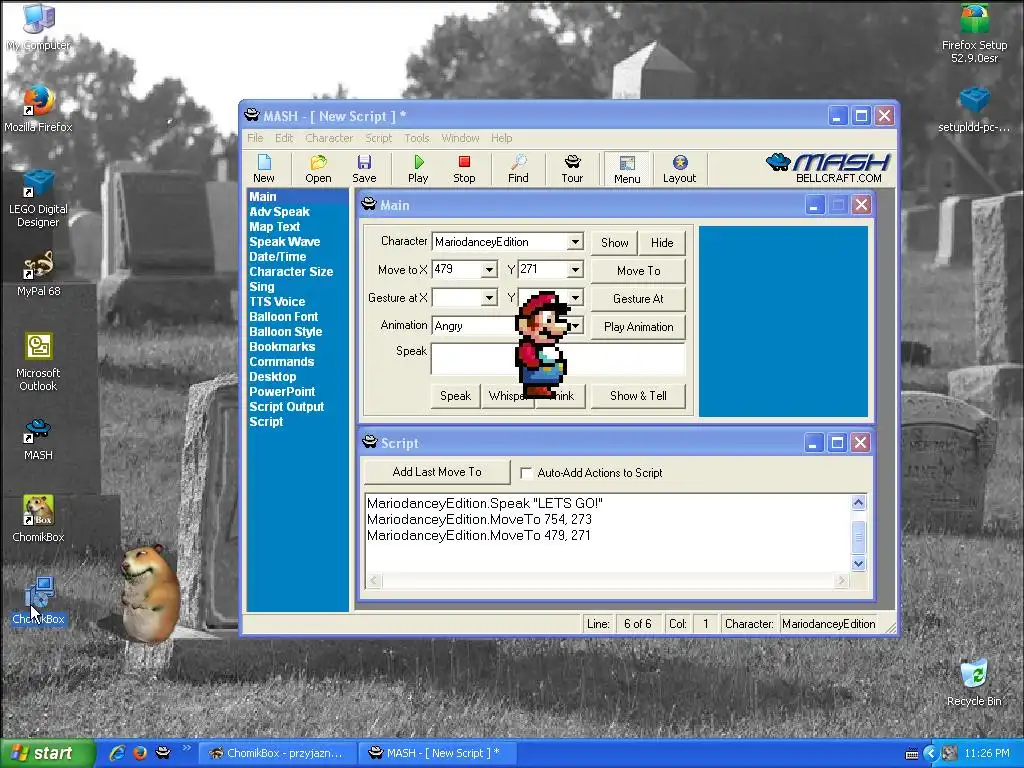
Task: Select the Microsoft Outlook desktop icon
Action: (x=39, y=362)
